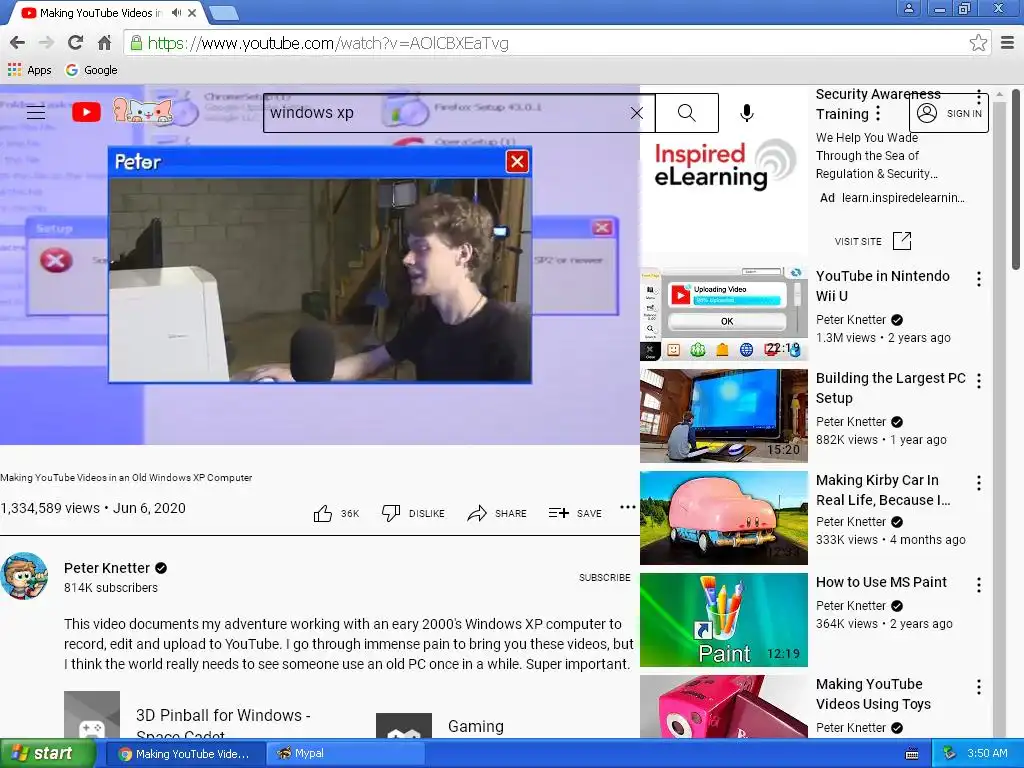Image resolution: width=1024 pixels, height=768 pixels.
Task: Click the video player to pause
Action: point(319,264)
